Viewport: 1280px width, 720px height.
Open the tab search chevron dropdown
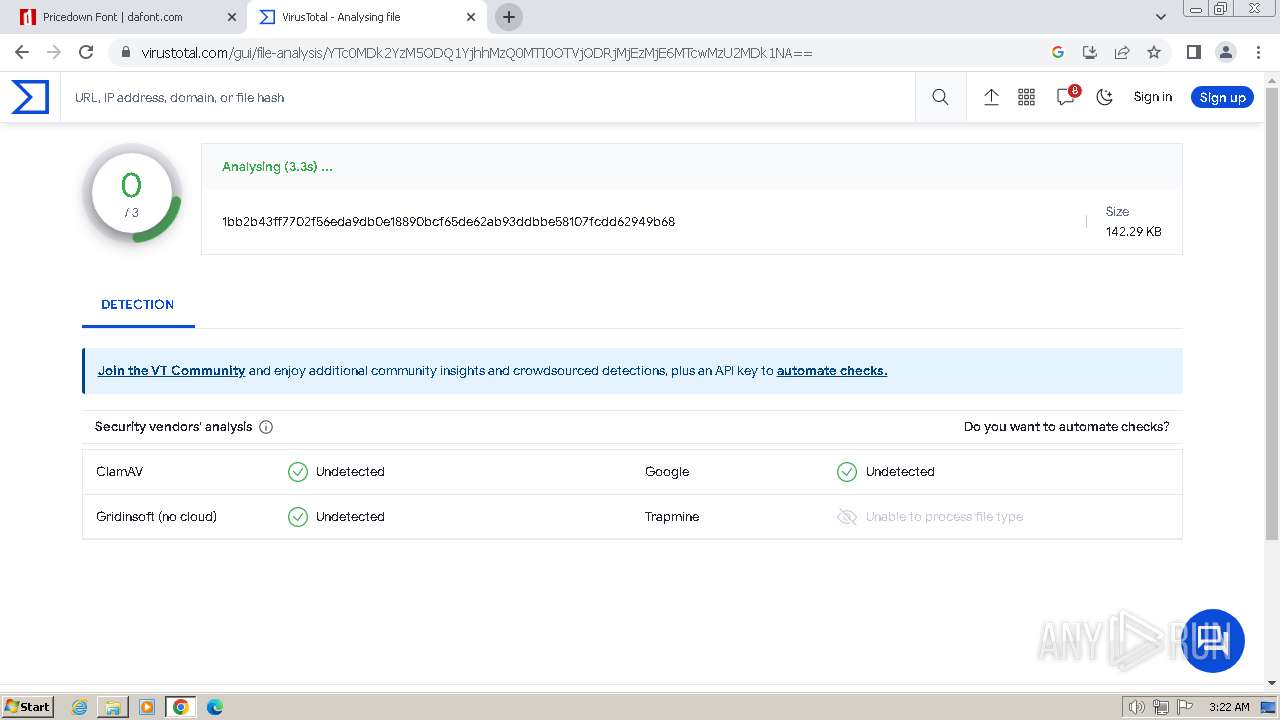[1161, 17]
